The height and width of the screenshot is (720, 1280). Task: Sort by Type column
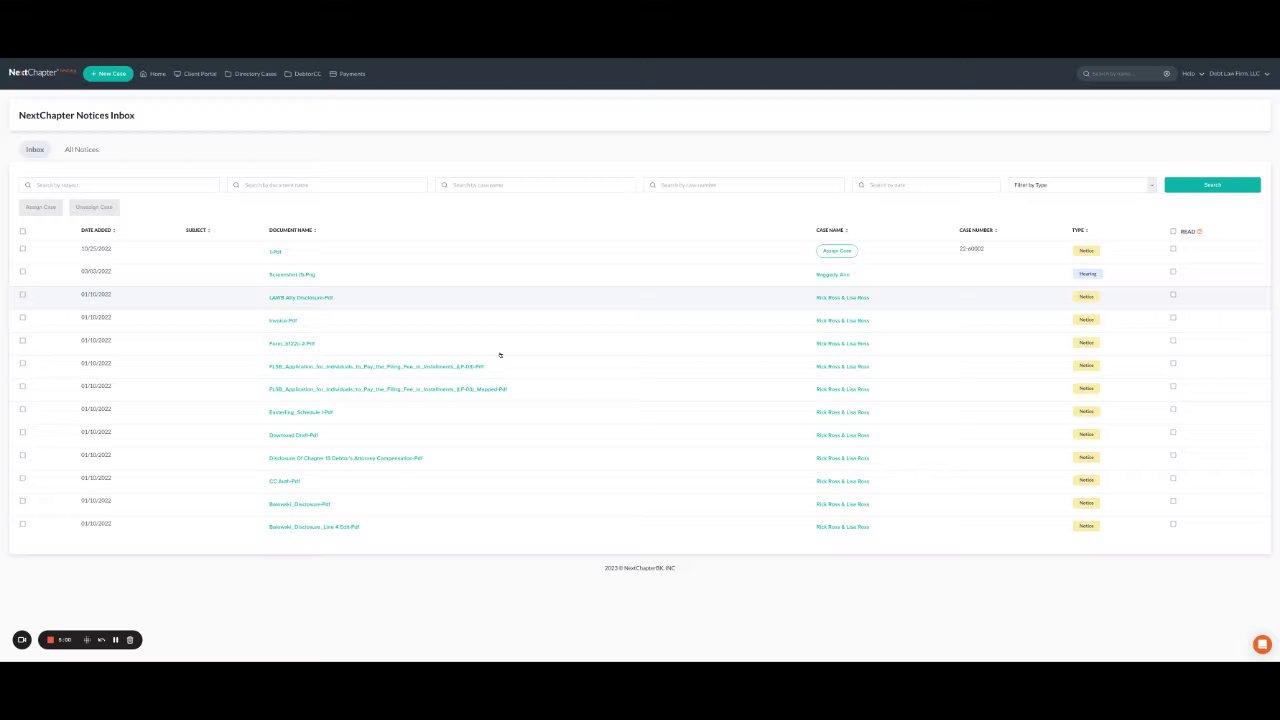(1080, 230)
